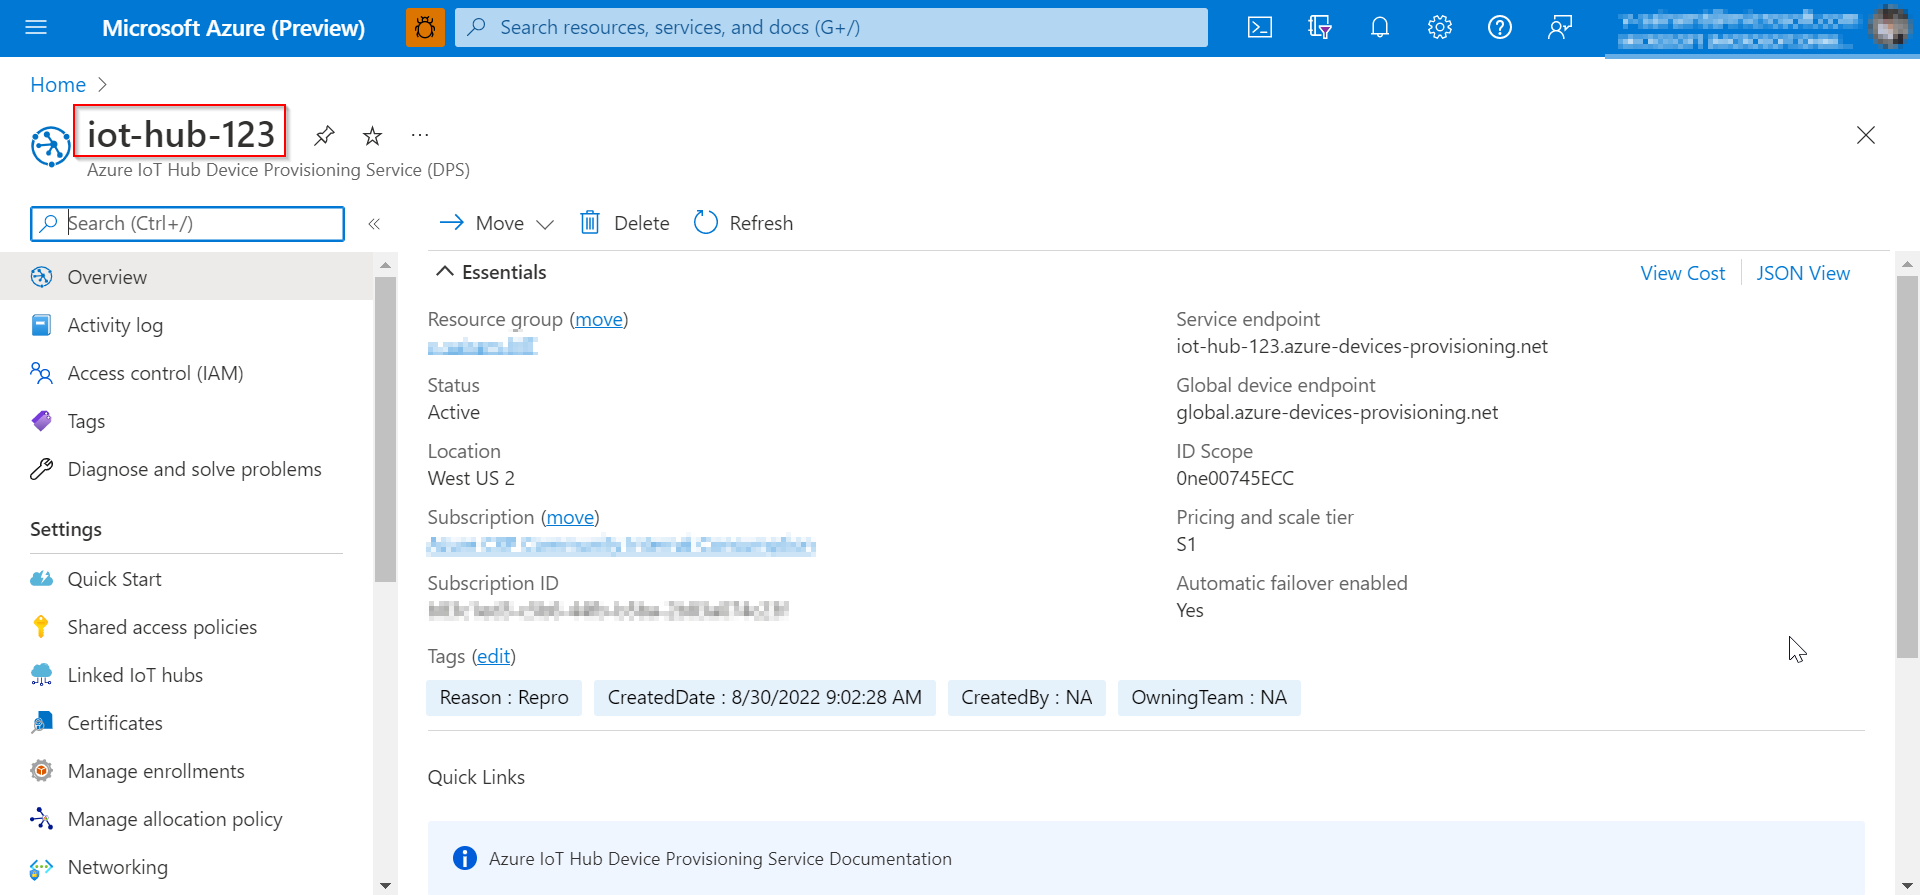Image resolution: width=1920 pixels, height=895 pixels.
Task: Click the CreatedBy : NA tag
Action: tap(1027, 697)
